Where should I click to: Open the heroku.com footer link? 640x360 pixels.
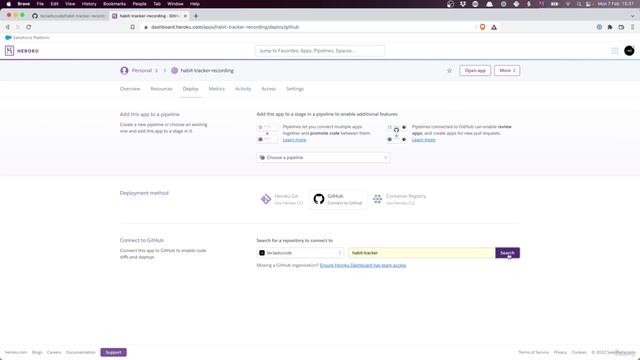tap(16, 352)
